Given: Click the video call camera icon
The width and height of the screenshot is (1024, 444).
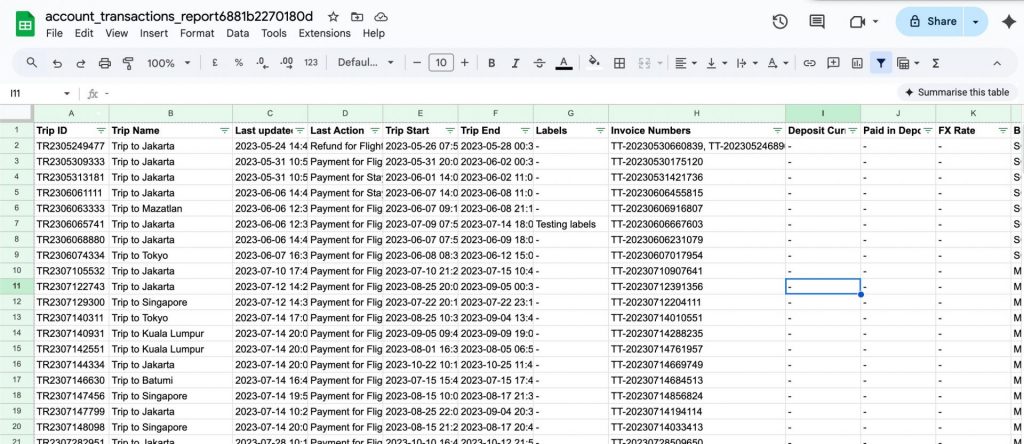Looking at the screenshot, I should pyautogui.click(x=857, y=22).
